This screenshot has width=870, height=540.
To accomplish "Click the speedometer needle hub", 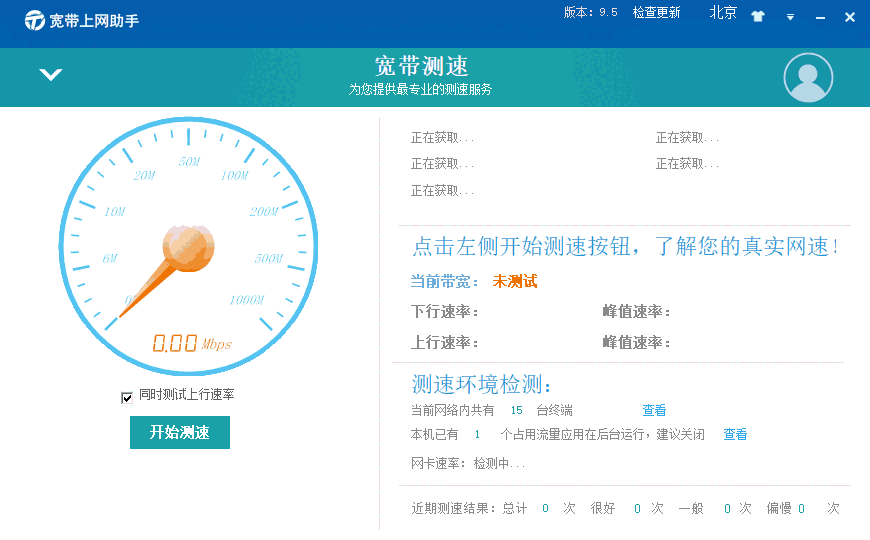I will 188,248.
